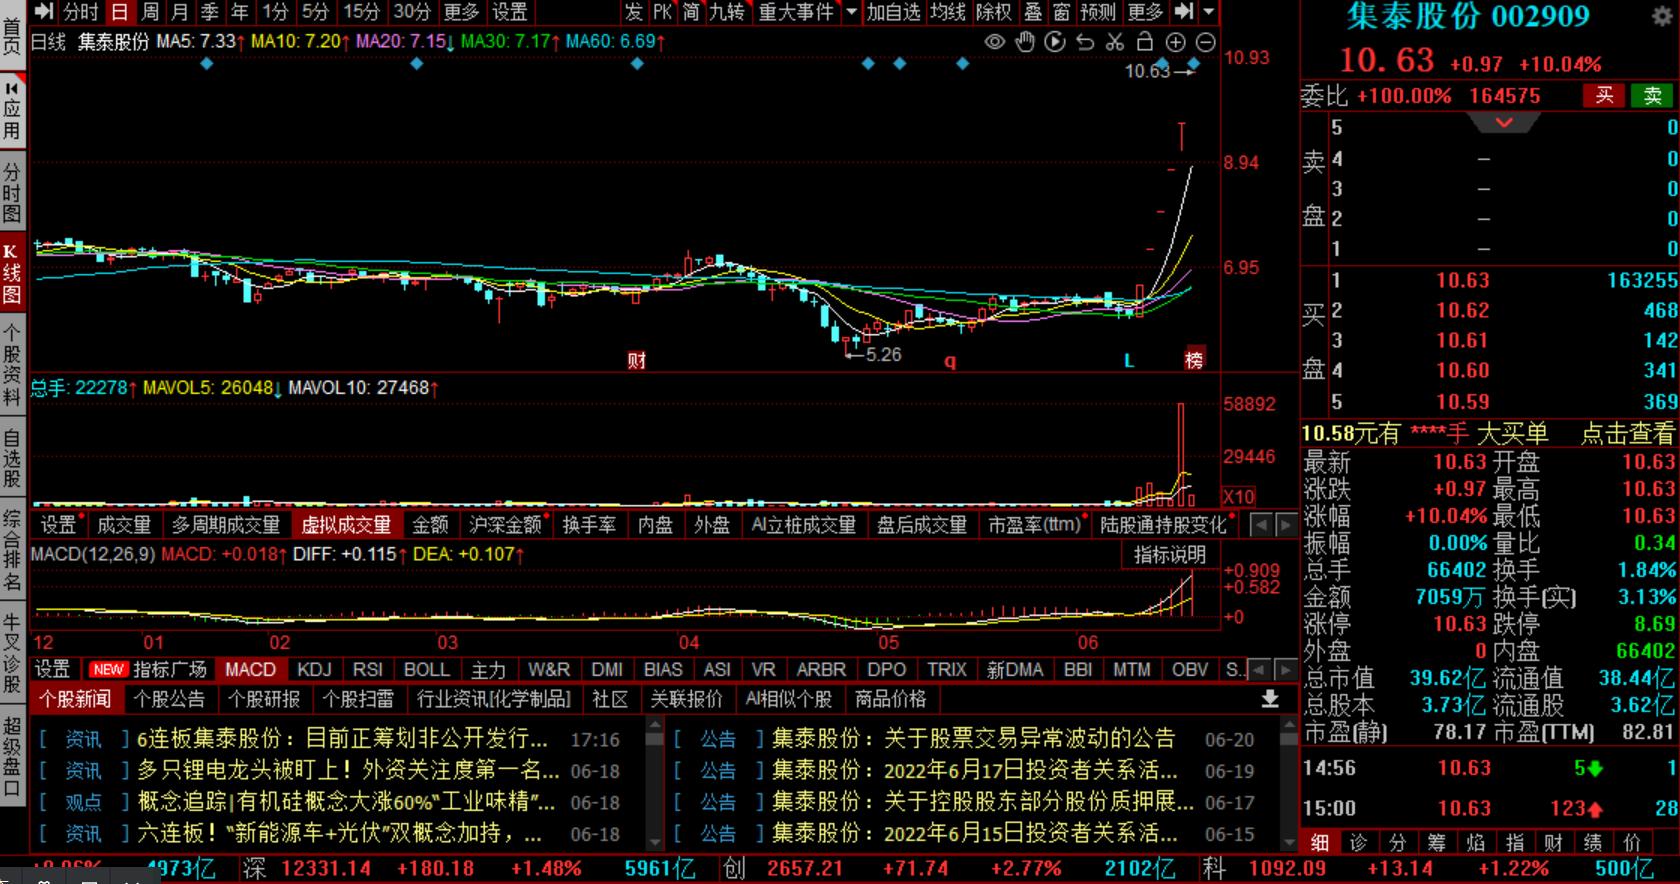This screenshot has height=884, width=1680.
Task: Toggle the 叠 overlay option
Action: 1033,12
